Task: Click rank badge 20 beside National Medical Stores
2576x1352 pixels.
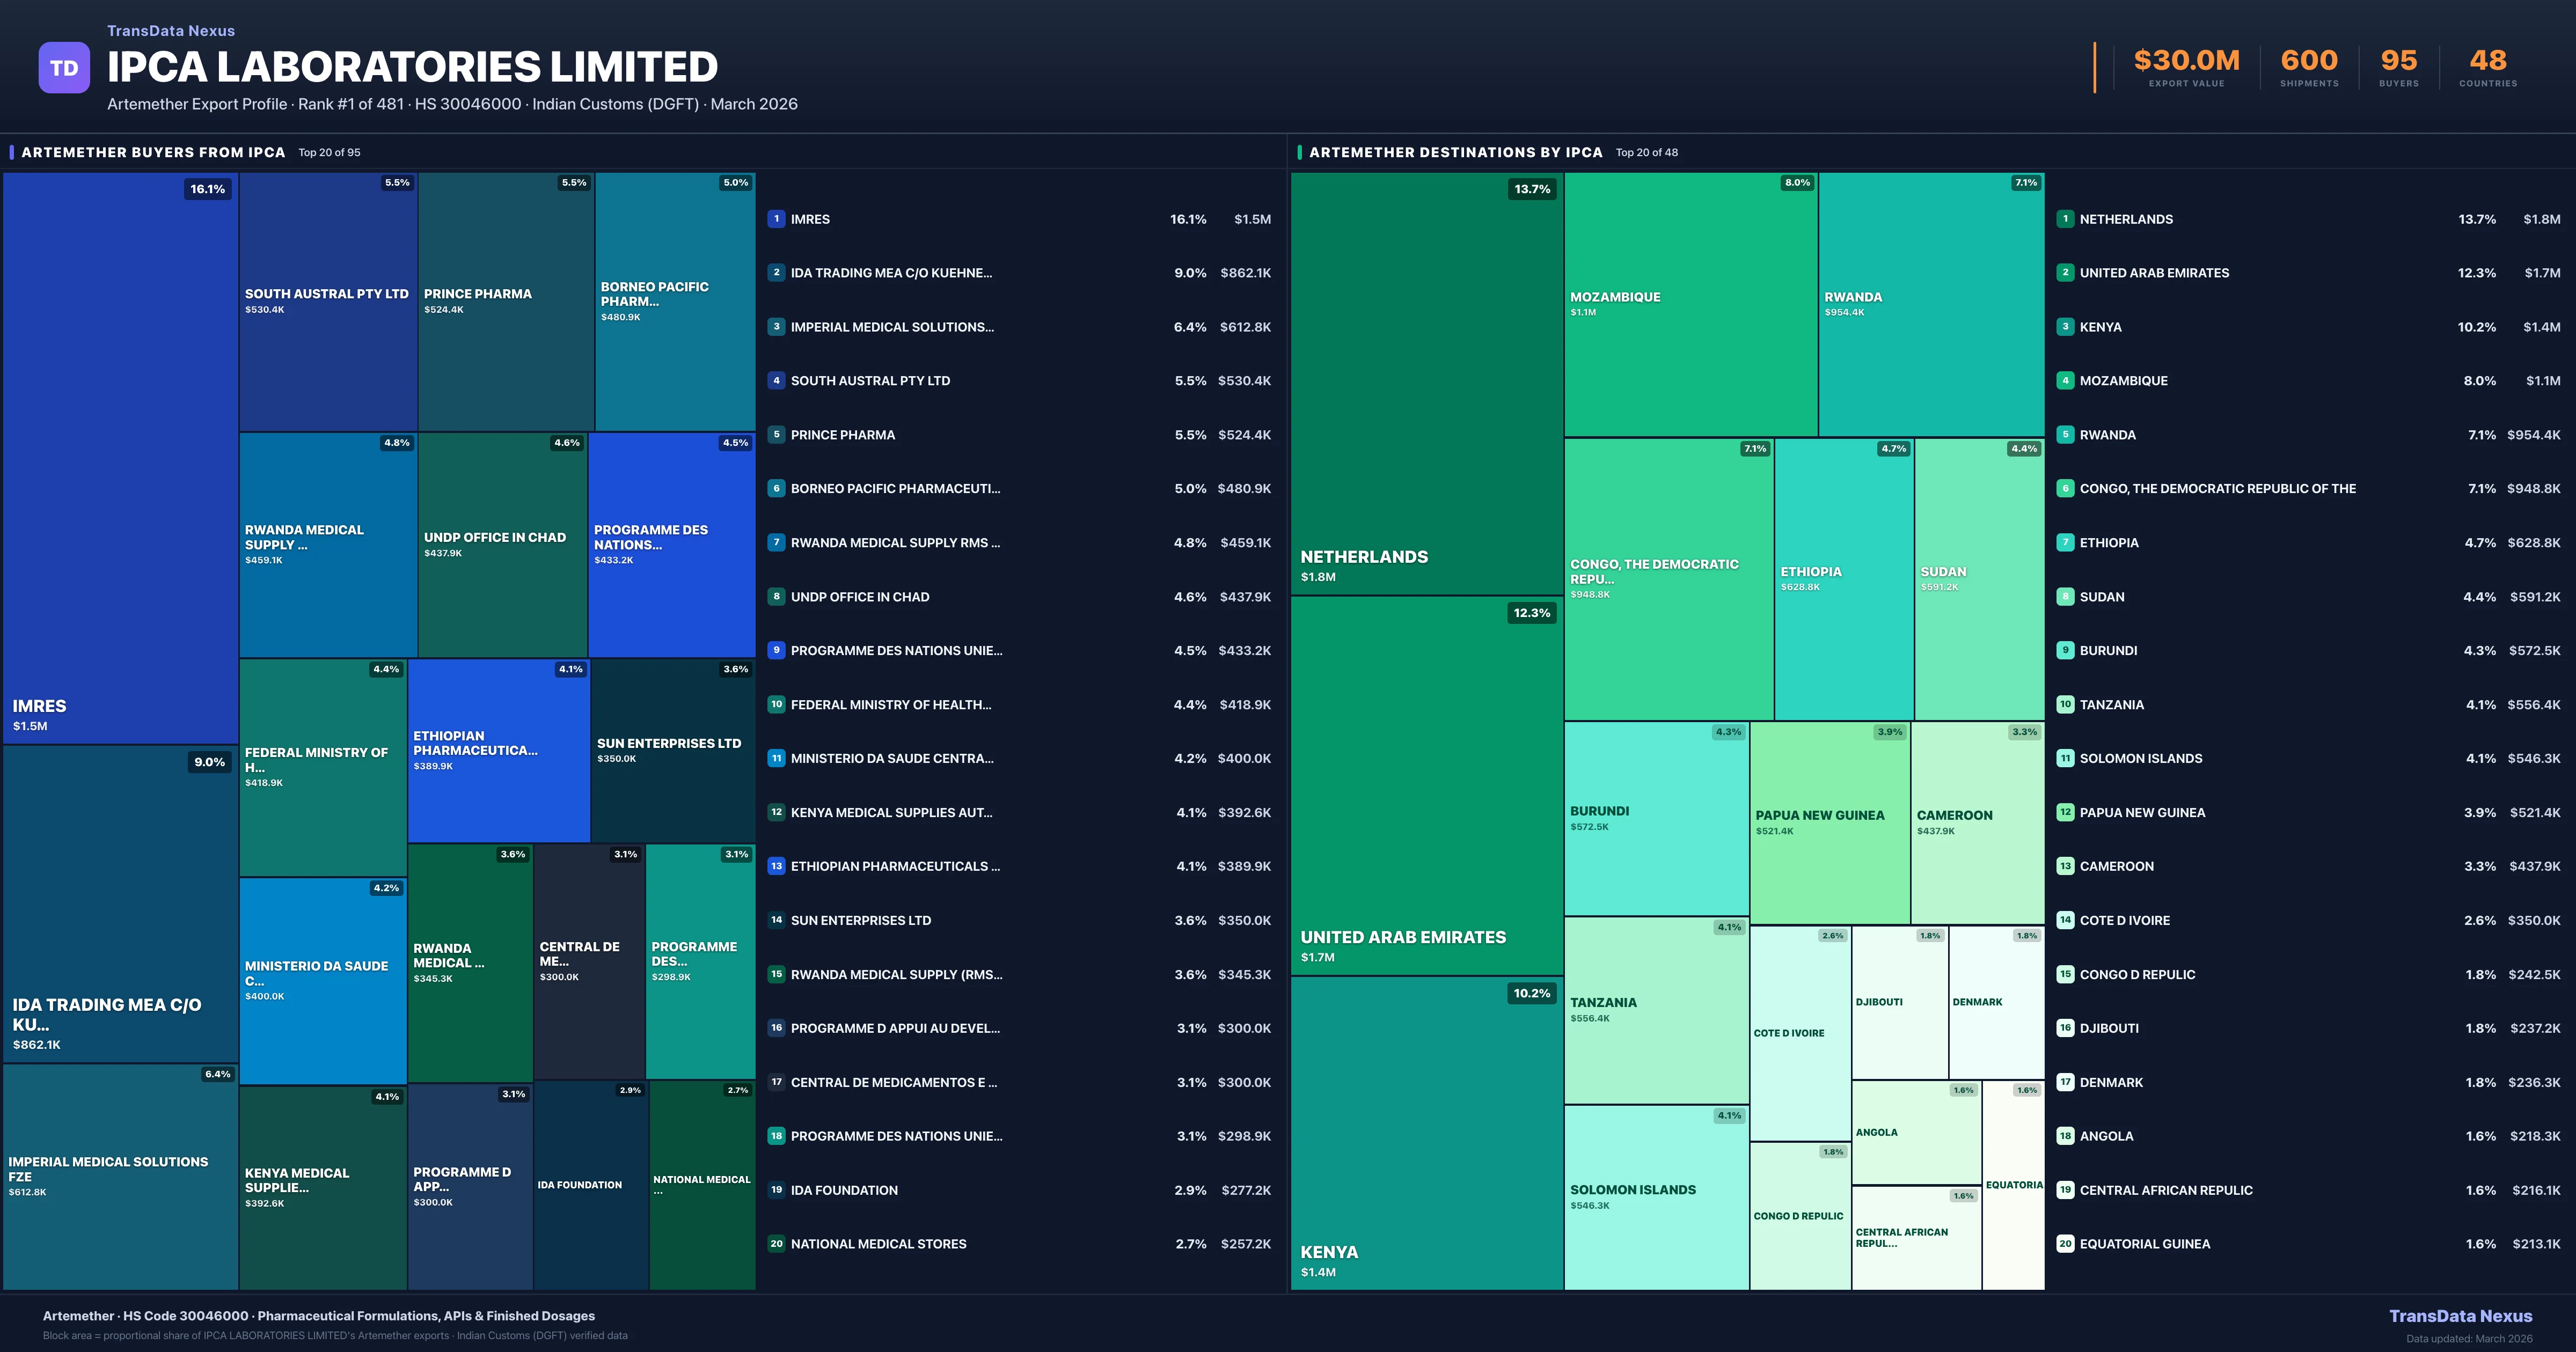Action: click(776, 1244)
